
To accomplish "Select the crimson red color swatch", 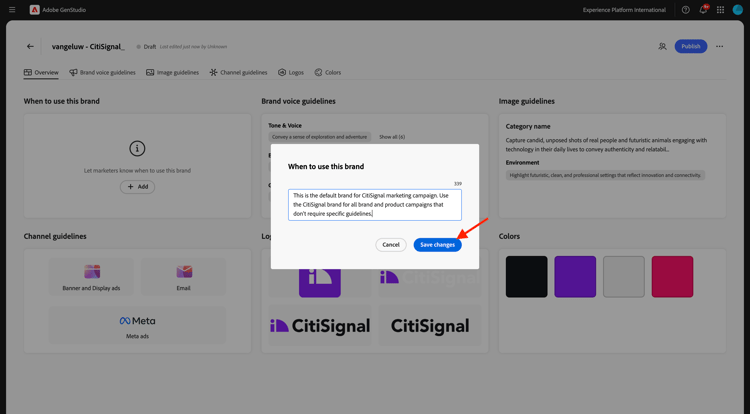I will tap(673, 277).
